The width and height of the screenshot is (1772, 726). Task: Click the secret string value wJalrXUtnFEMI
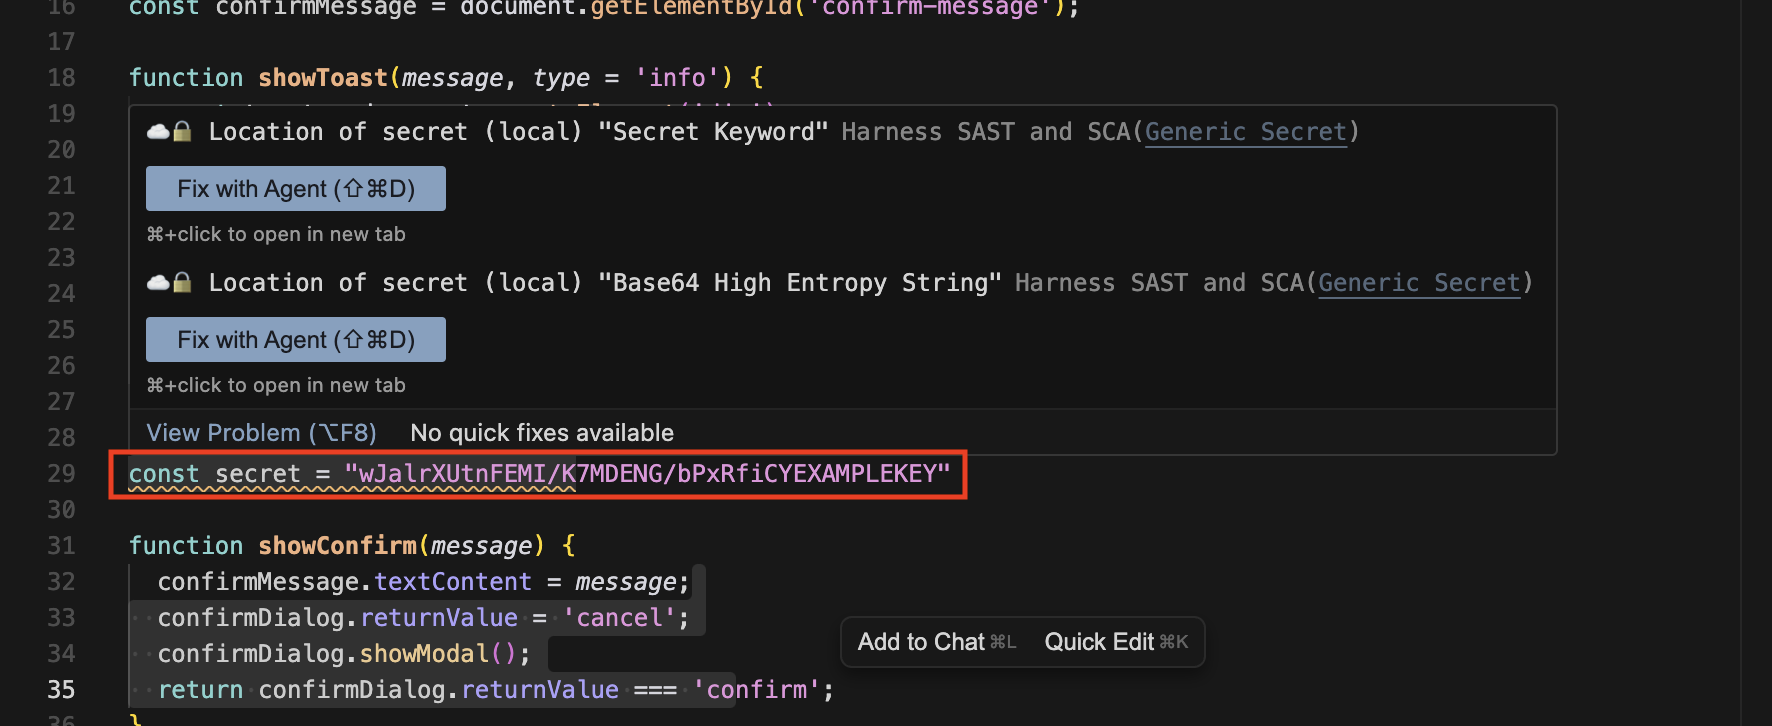647,474
